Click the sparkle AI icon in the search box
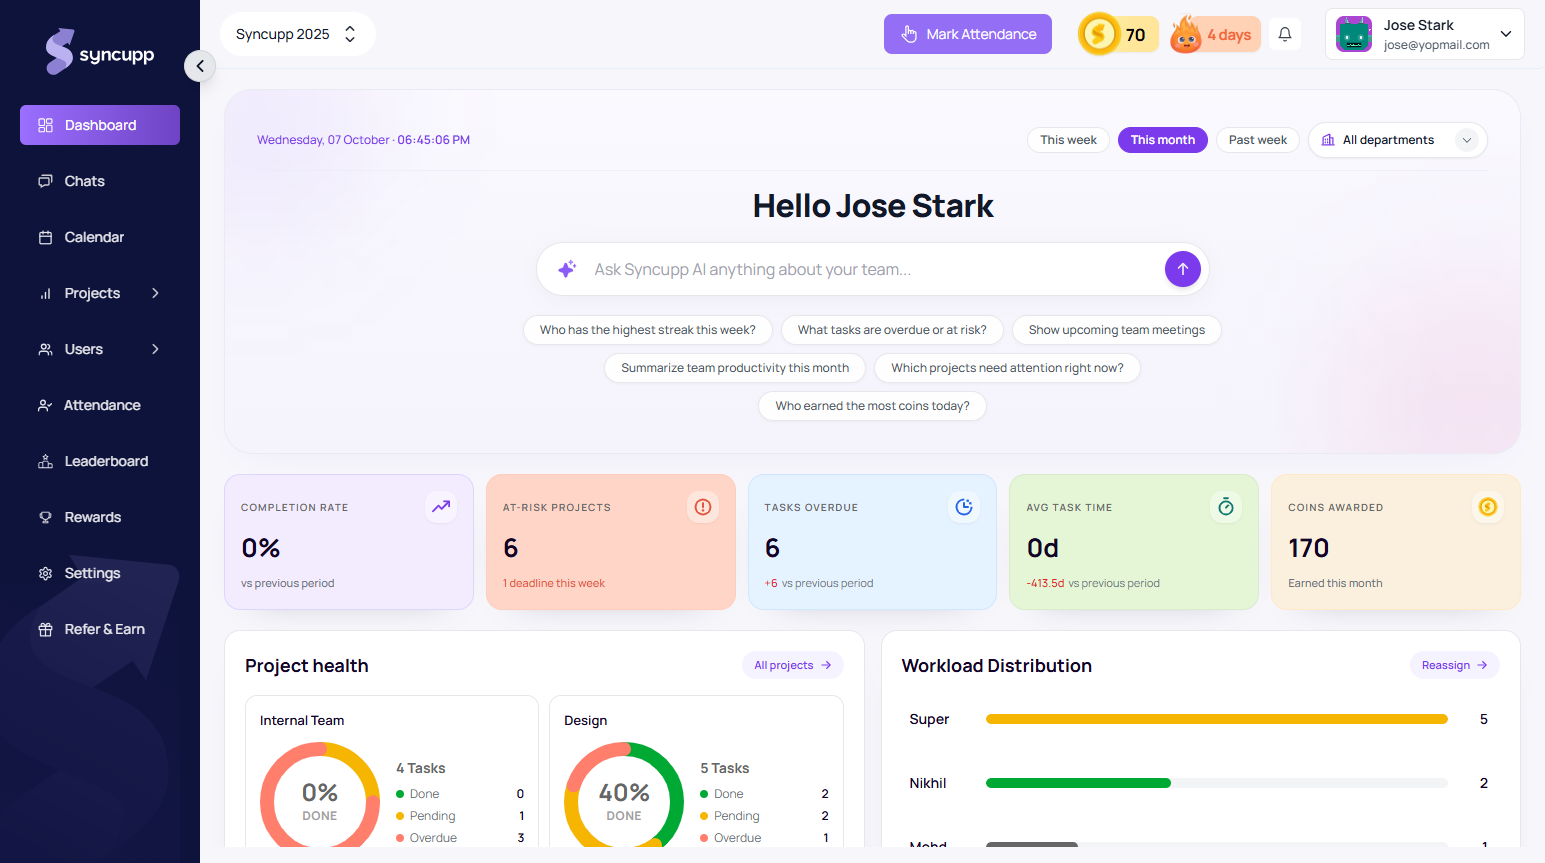 567,269
